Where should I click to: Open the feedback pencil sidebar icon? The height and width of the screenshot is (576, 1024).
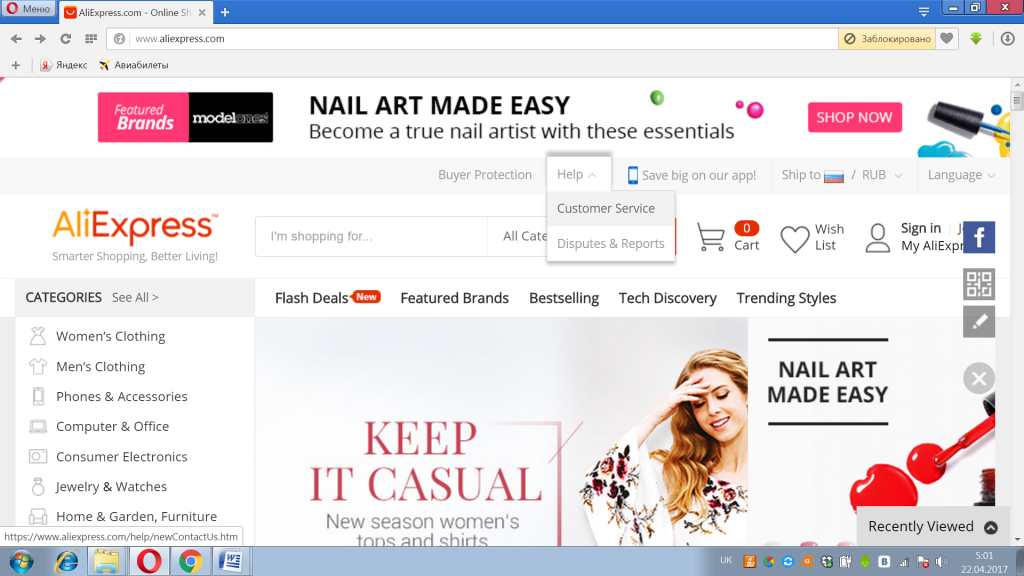(979, 321)
